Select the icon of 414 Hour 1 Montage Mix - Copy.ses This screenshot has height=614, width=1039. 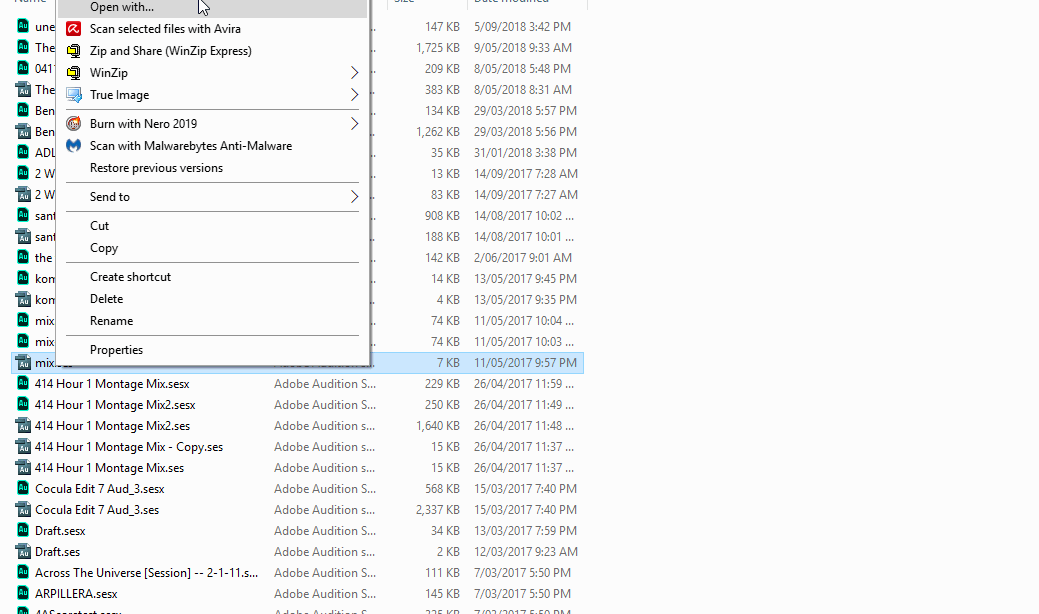(x=23, y=447)
